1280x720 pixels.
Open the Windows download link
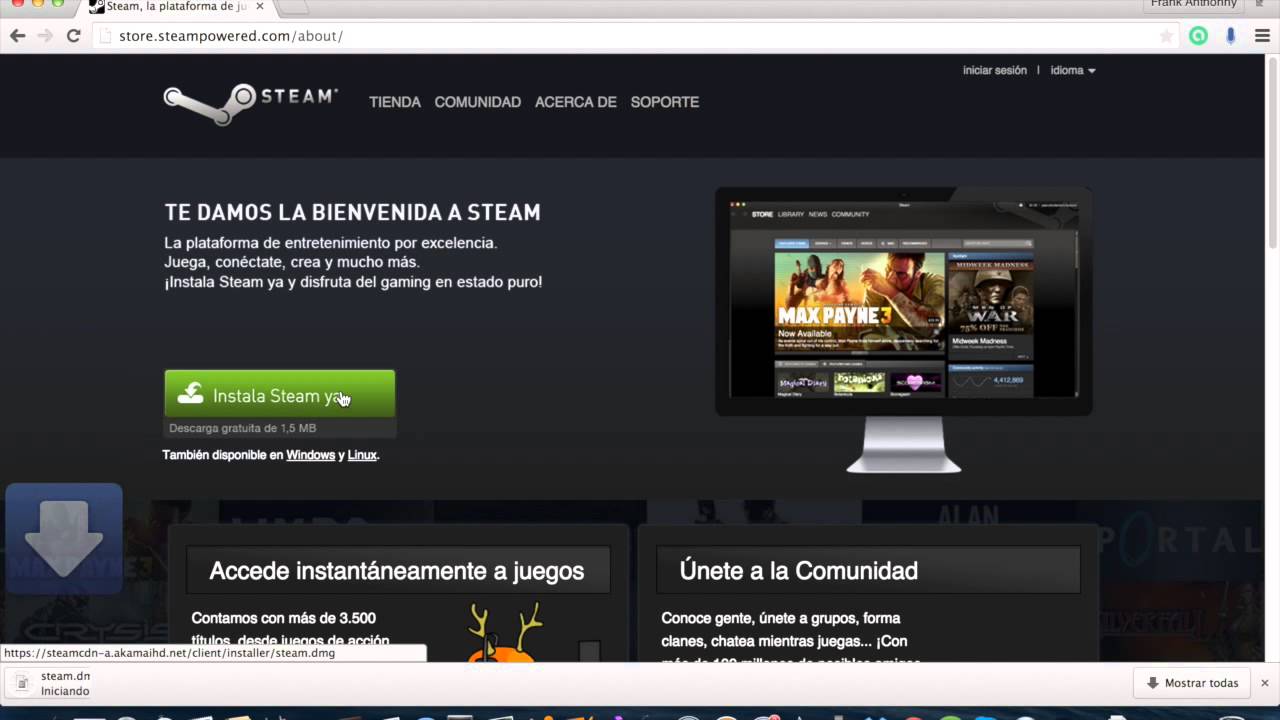coord(311,455)
